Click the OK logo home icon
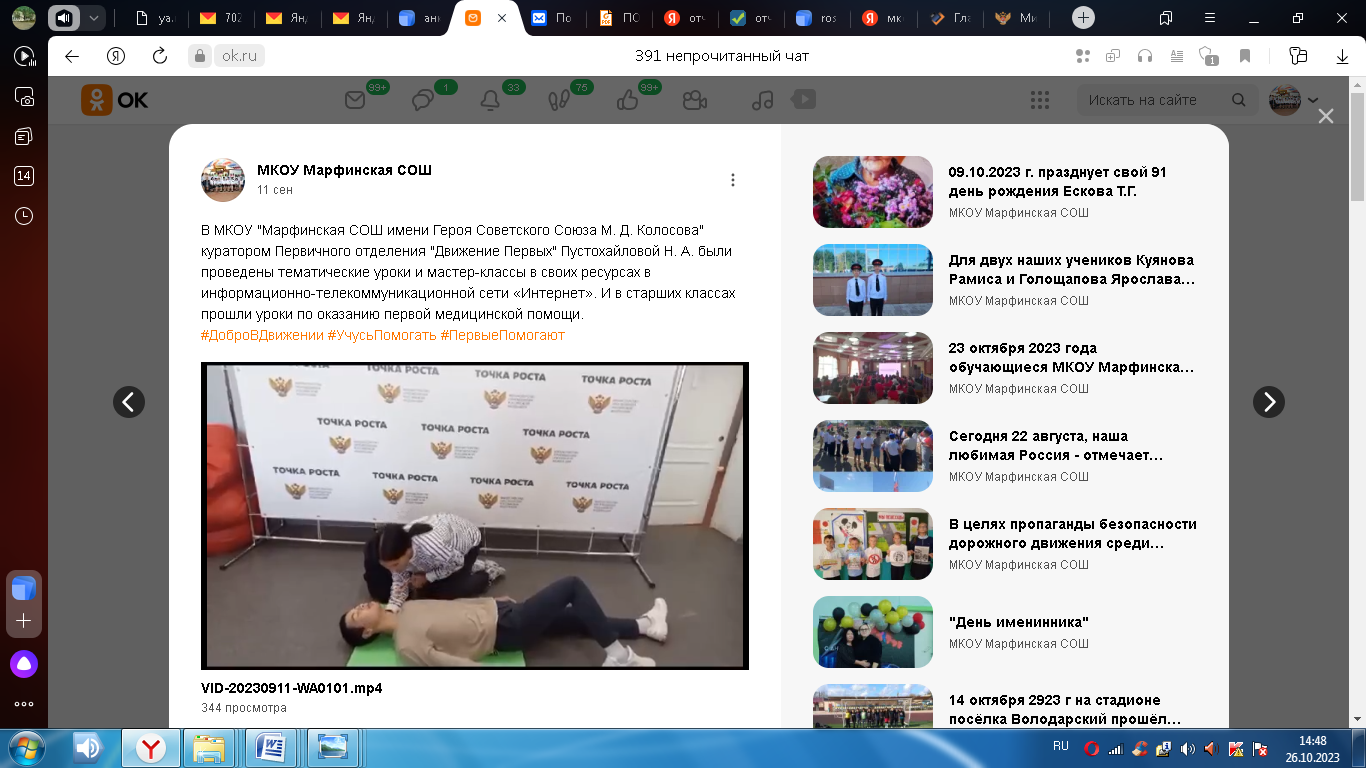Image resolution: width=1366 pixels, height=768 pixels. click(x=115, y=100)
